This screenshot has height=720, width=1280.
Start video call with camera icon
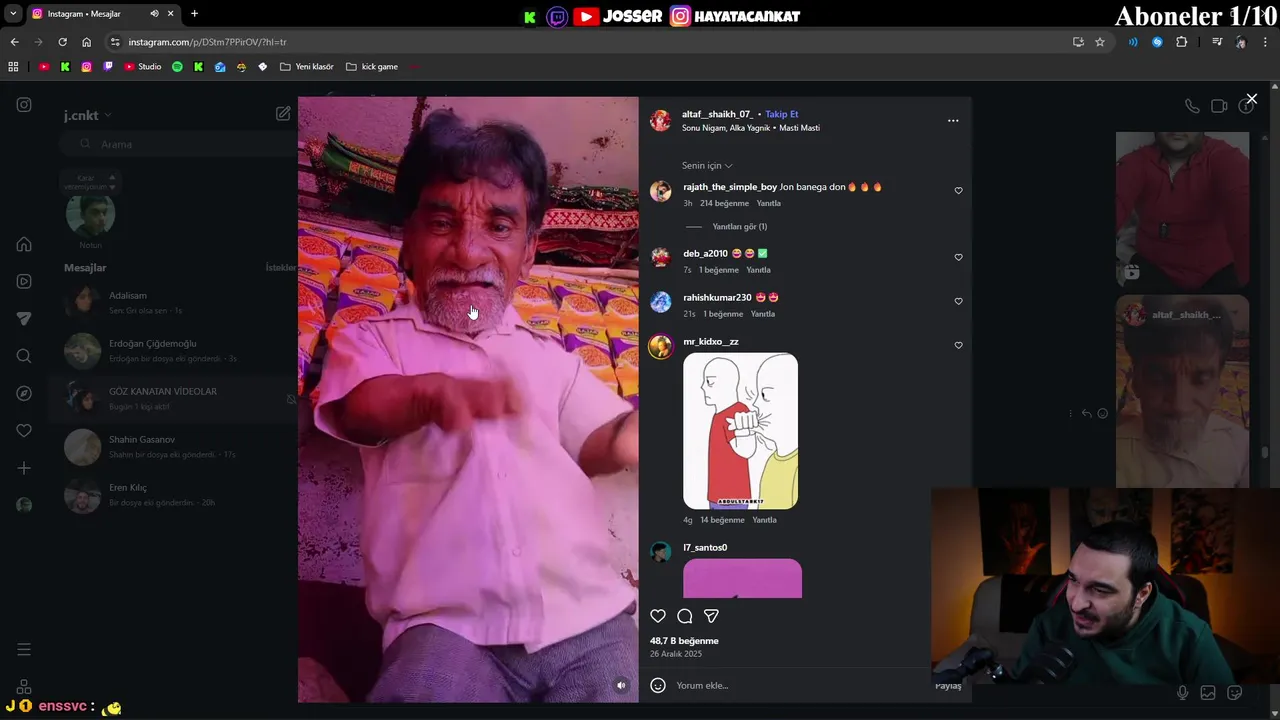pos(1219,106)
